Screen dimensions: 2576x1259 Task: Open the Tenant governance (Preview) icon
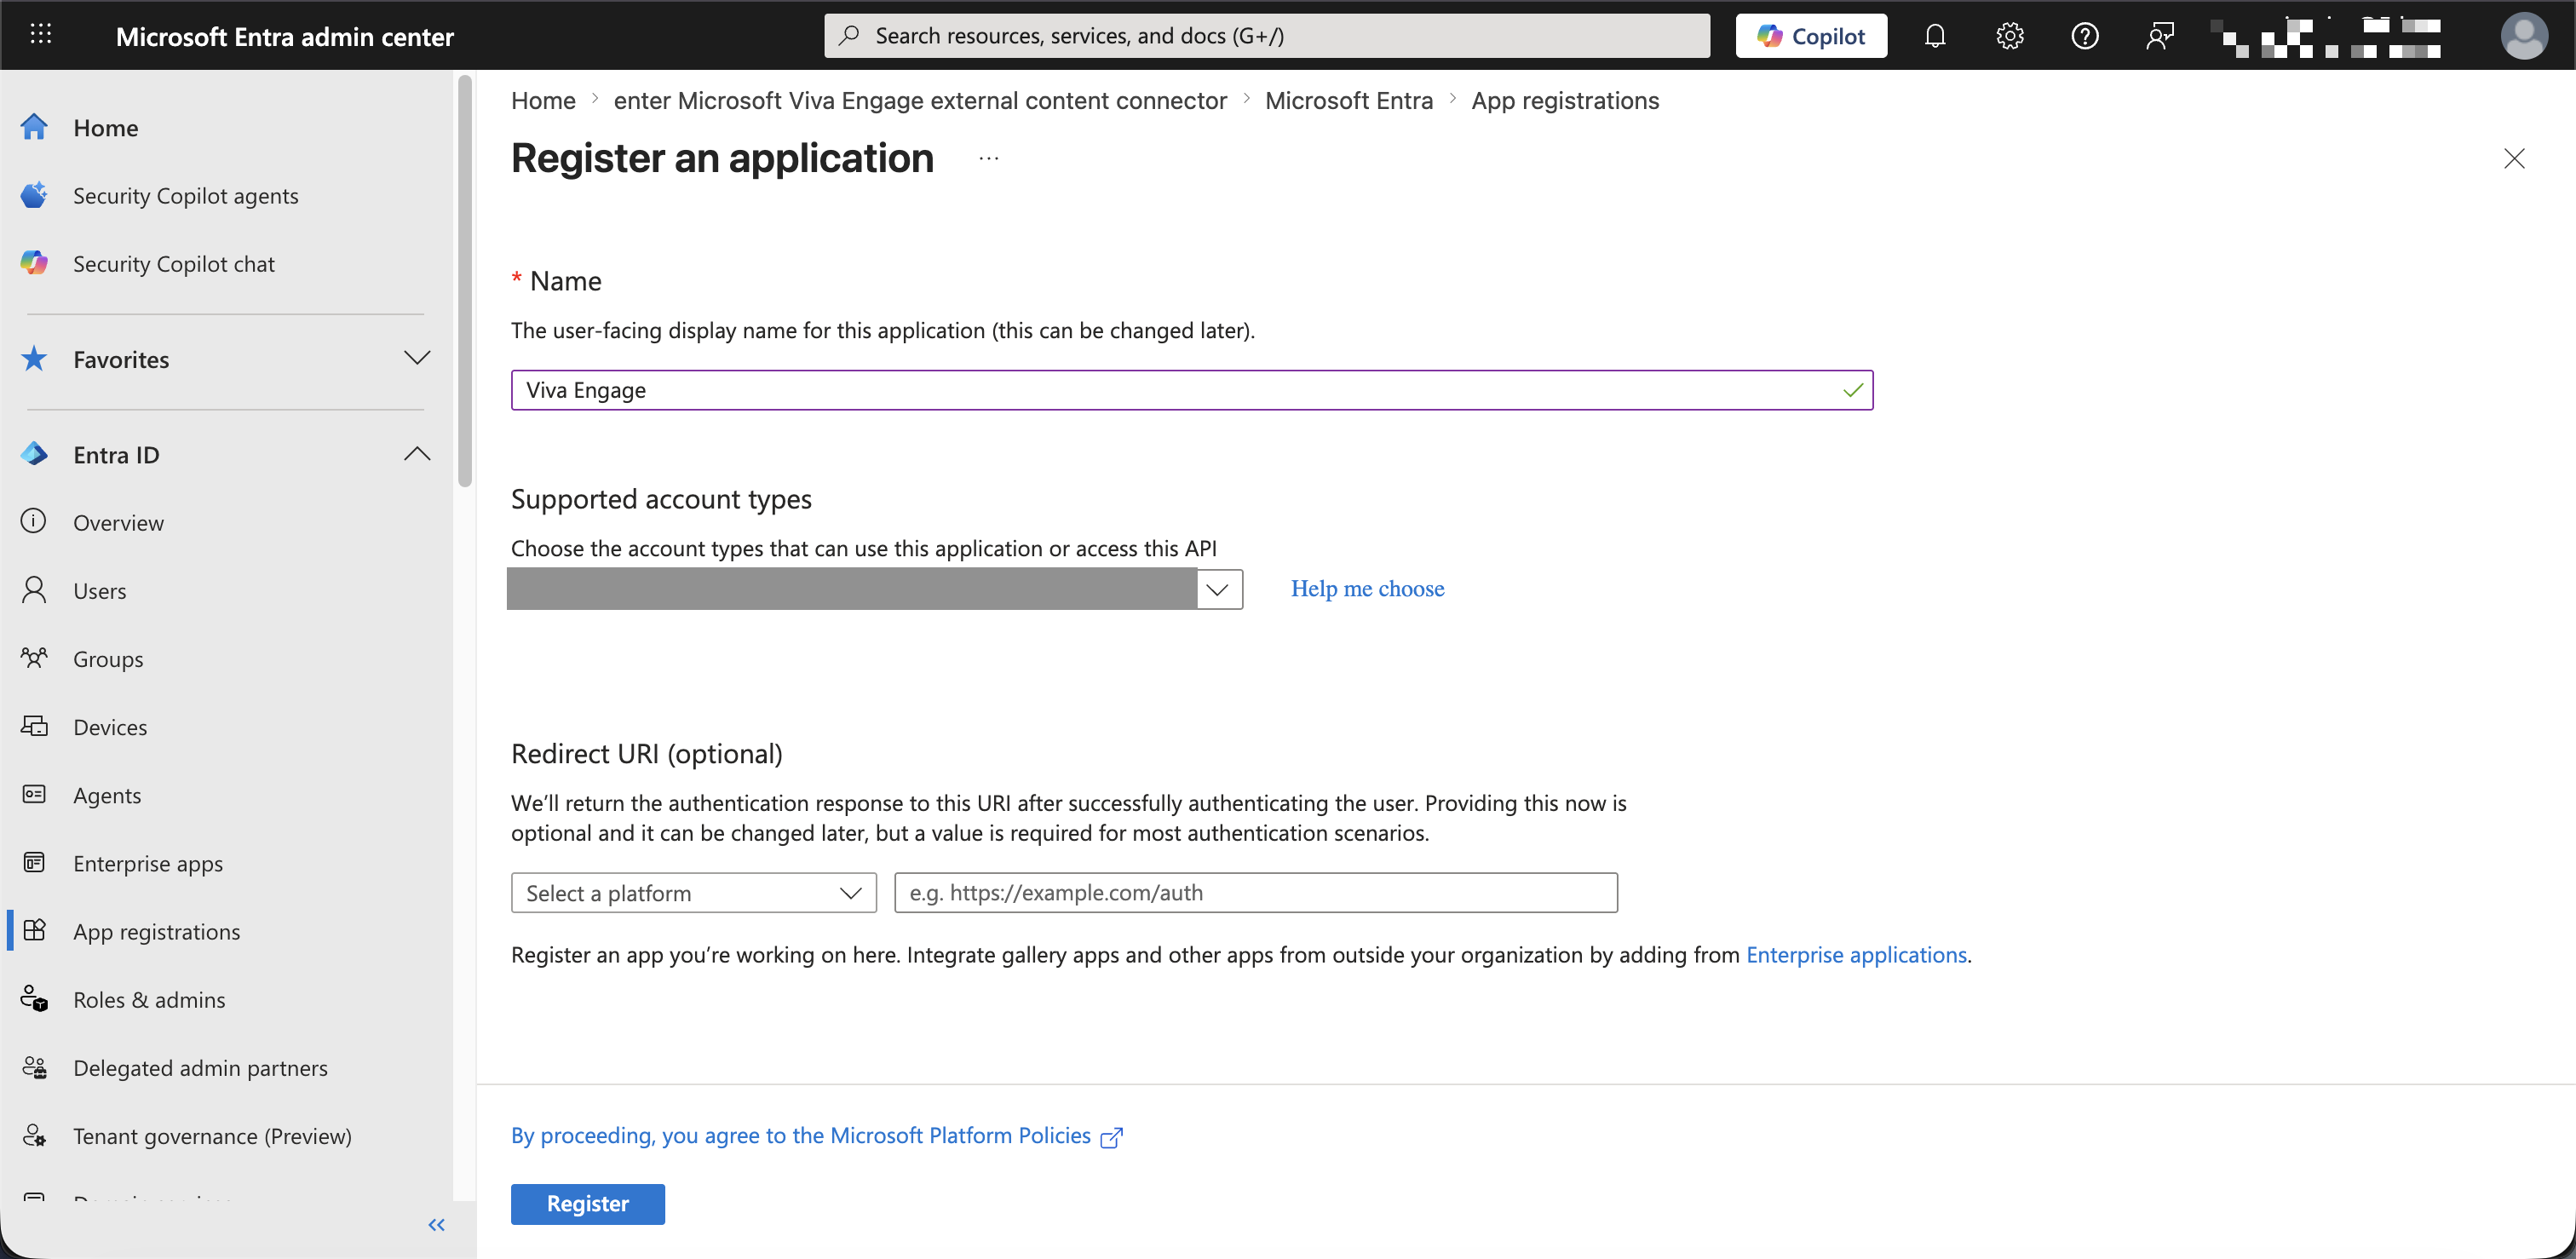pyautogui.click(x=35, y=1135)
